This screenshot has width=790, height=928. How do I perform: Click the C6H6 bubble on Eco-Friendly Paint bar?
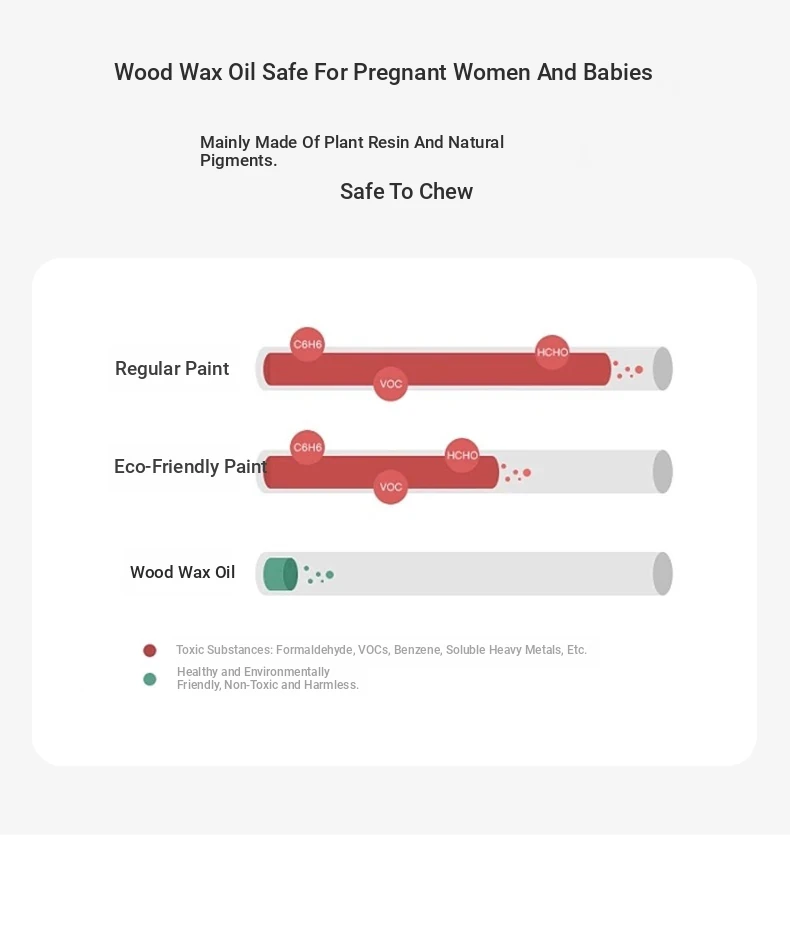[307, 448]
